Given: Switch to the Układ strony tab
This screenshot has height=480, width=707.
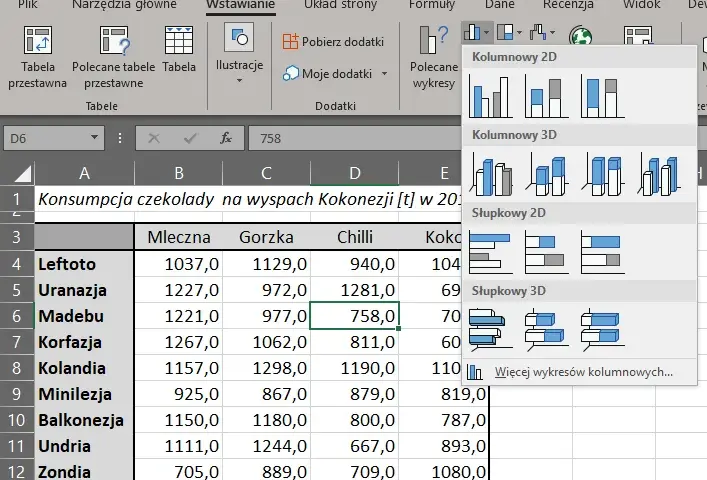Looking at the screenshot, I should point(340,5).
